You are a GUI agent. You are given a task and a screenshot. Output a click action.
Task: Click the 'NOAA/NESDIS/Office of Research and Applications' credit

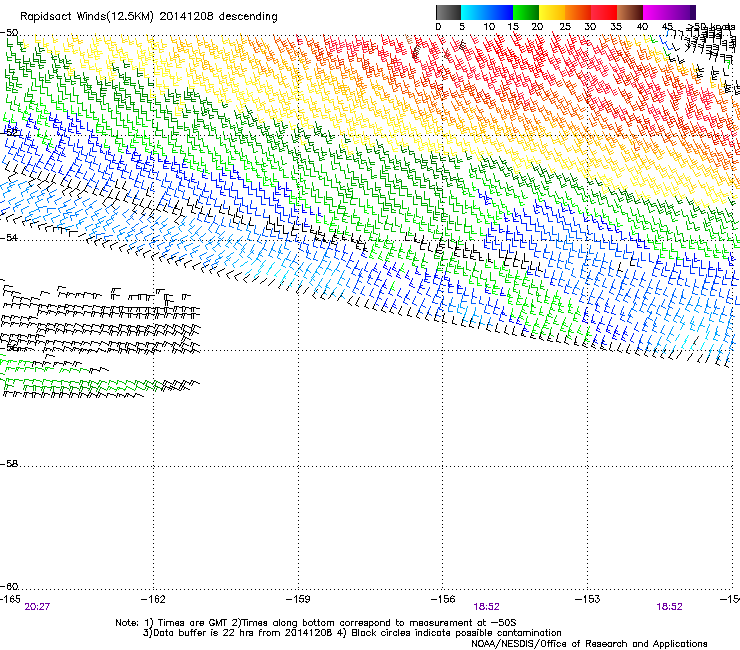[x=589, y=644]
